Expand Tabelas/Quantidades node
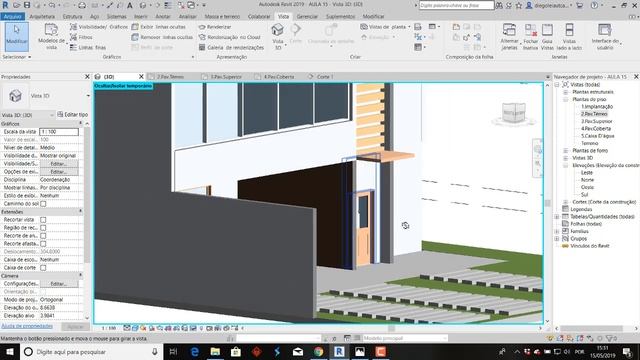The width and height of the screenshot is (640, 360). click(x=557, y=217)
